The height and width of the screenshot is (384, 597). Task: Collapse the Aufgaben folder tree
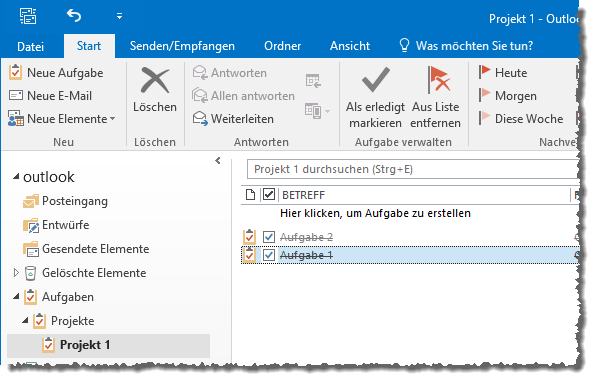pyautogui.click(x=16, y=296)
